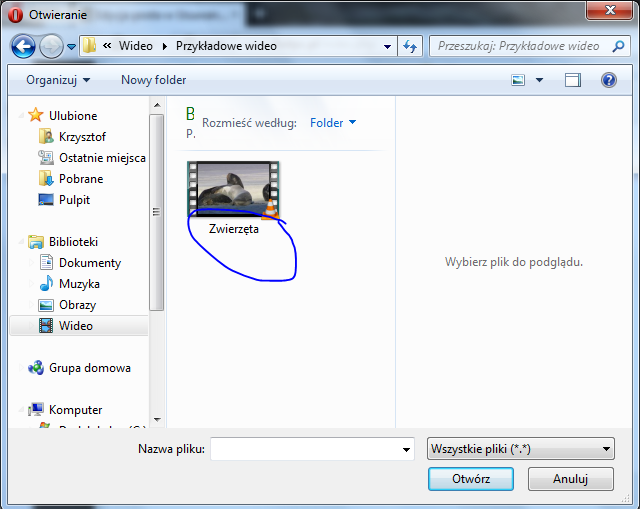Image resolution: width=640 pixels, height=509 pixels.
Task: Click the Komputer computer icon
Action: tap(36, 409)
